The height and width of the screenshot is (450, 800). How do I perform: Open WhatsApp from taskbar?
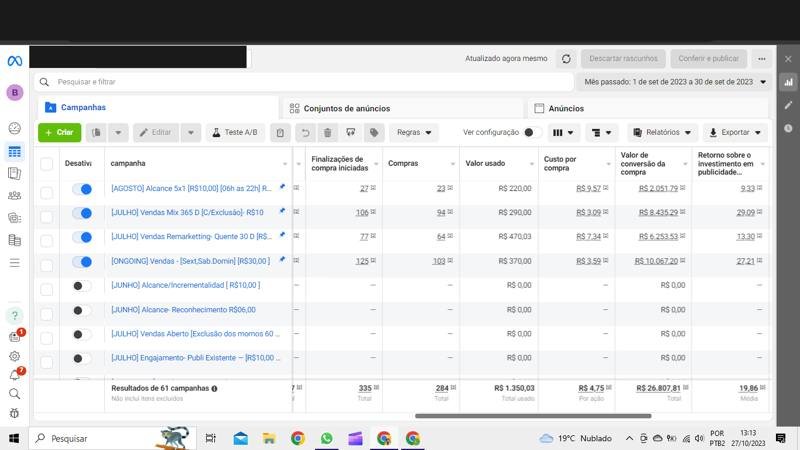[x=327, y=438]
